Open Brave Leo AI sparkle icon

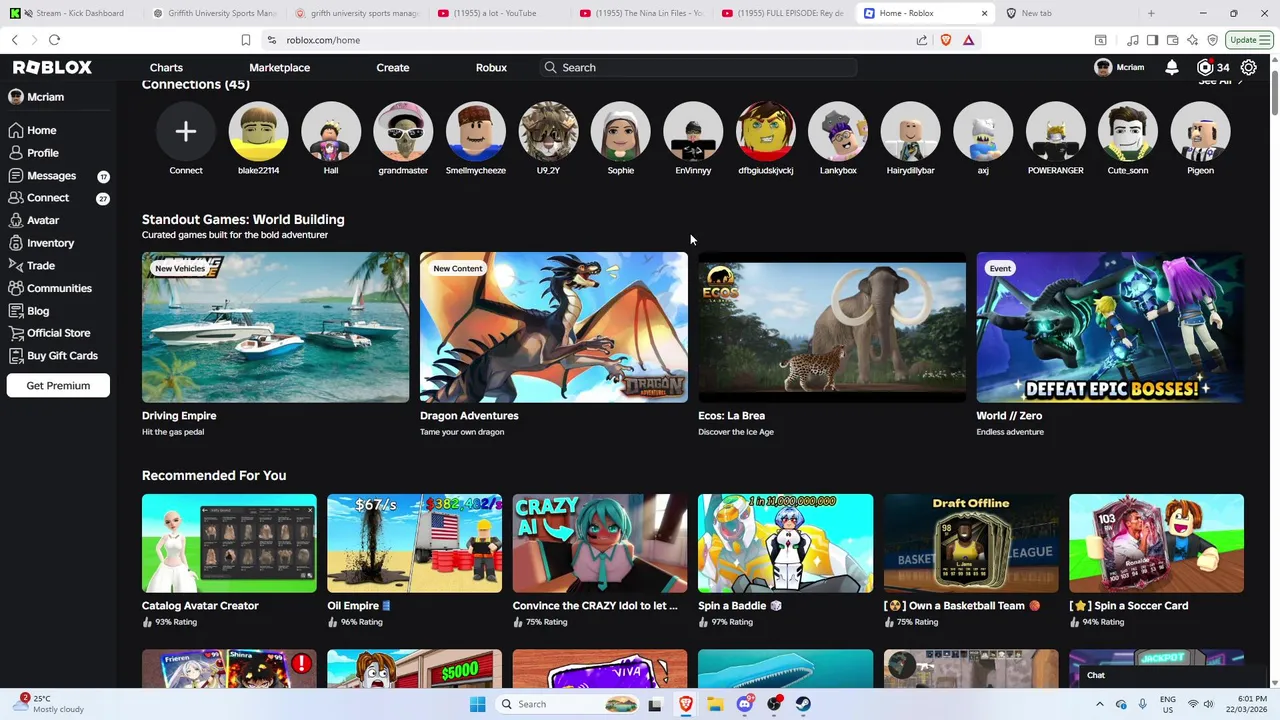click(x=1192, y=40)
